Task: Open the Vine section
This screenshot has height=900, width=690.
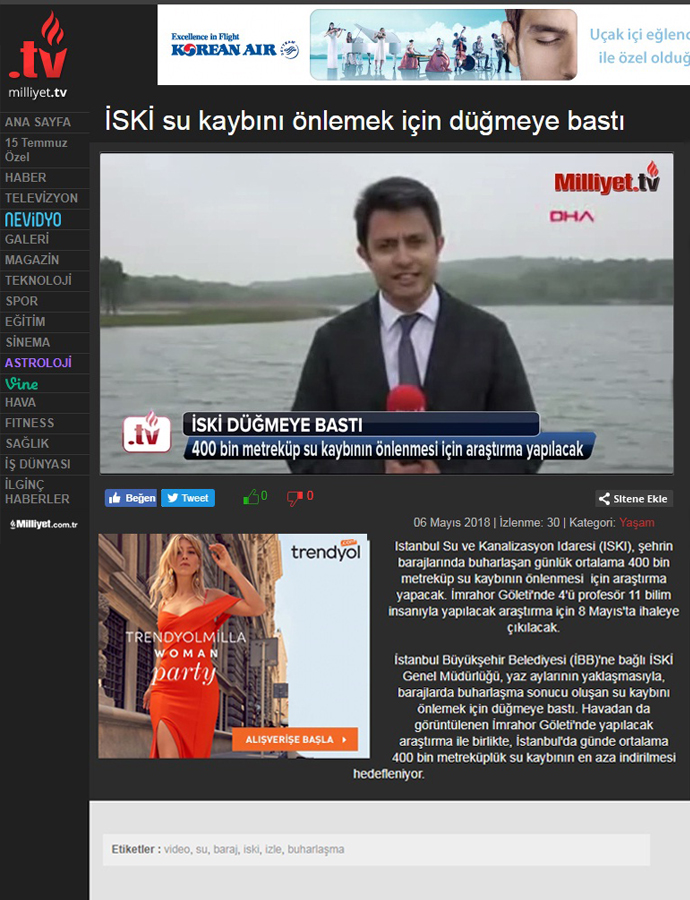Action: (x=21, y=383)
